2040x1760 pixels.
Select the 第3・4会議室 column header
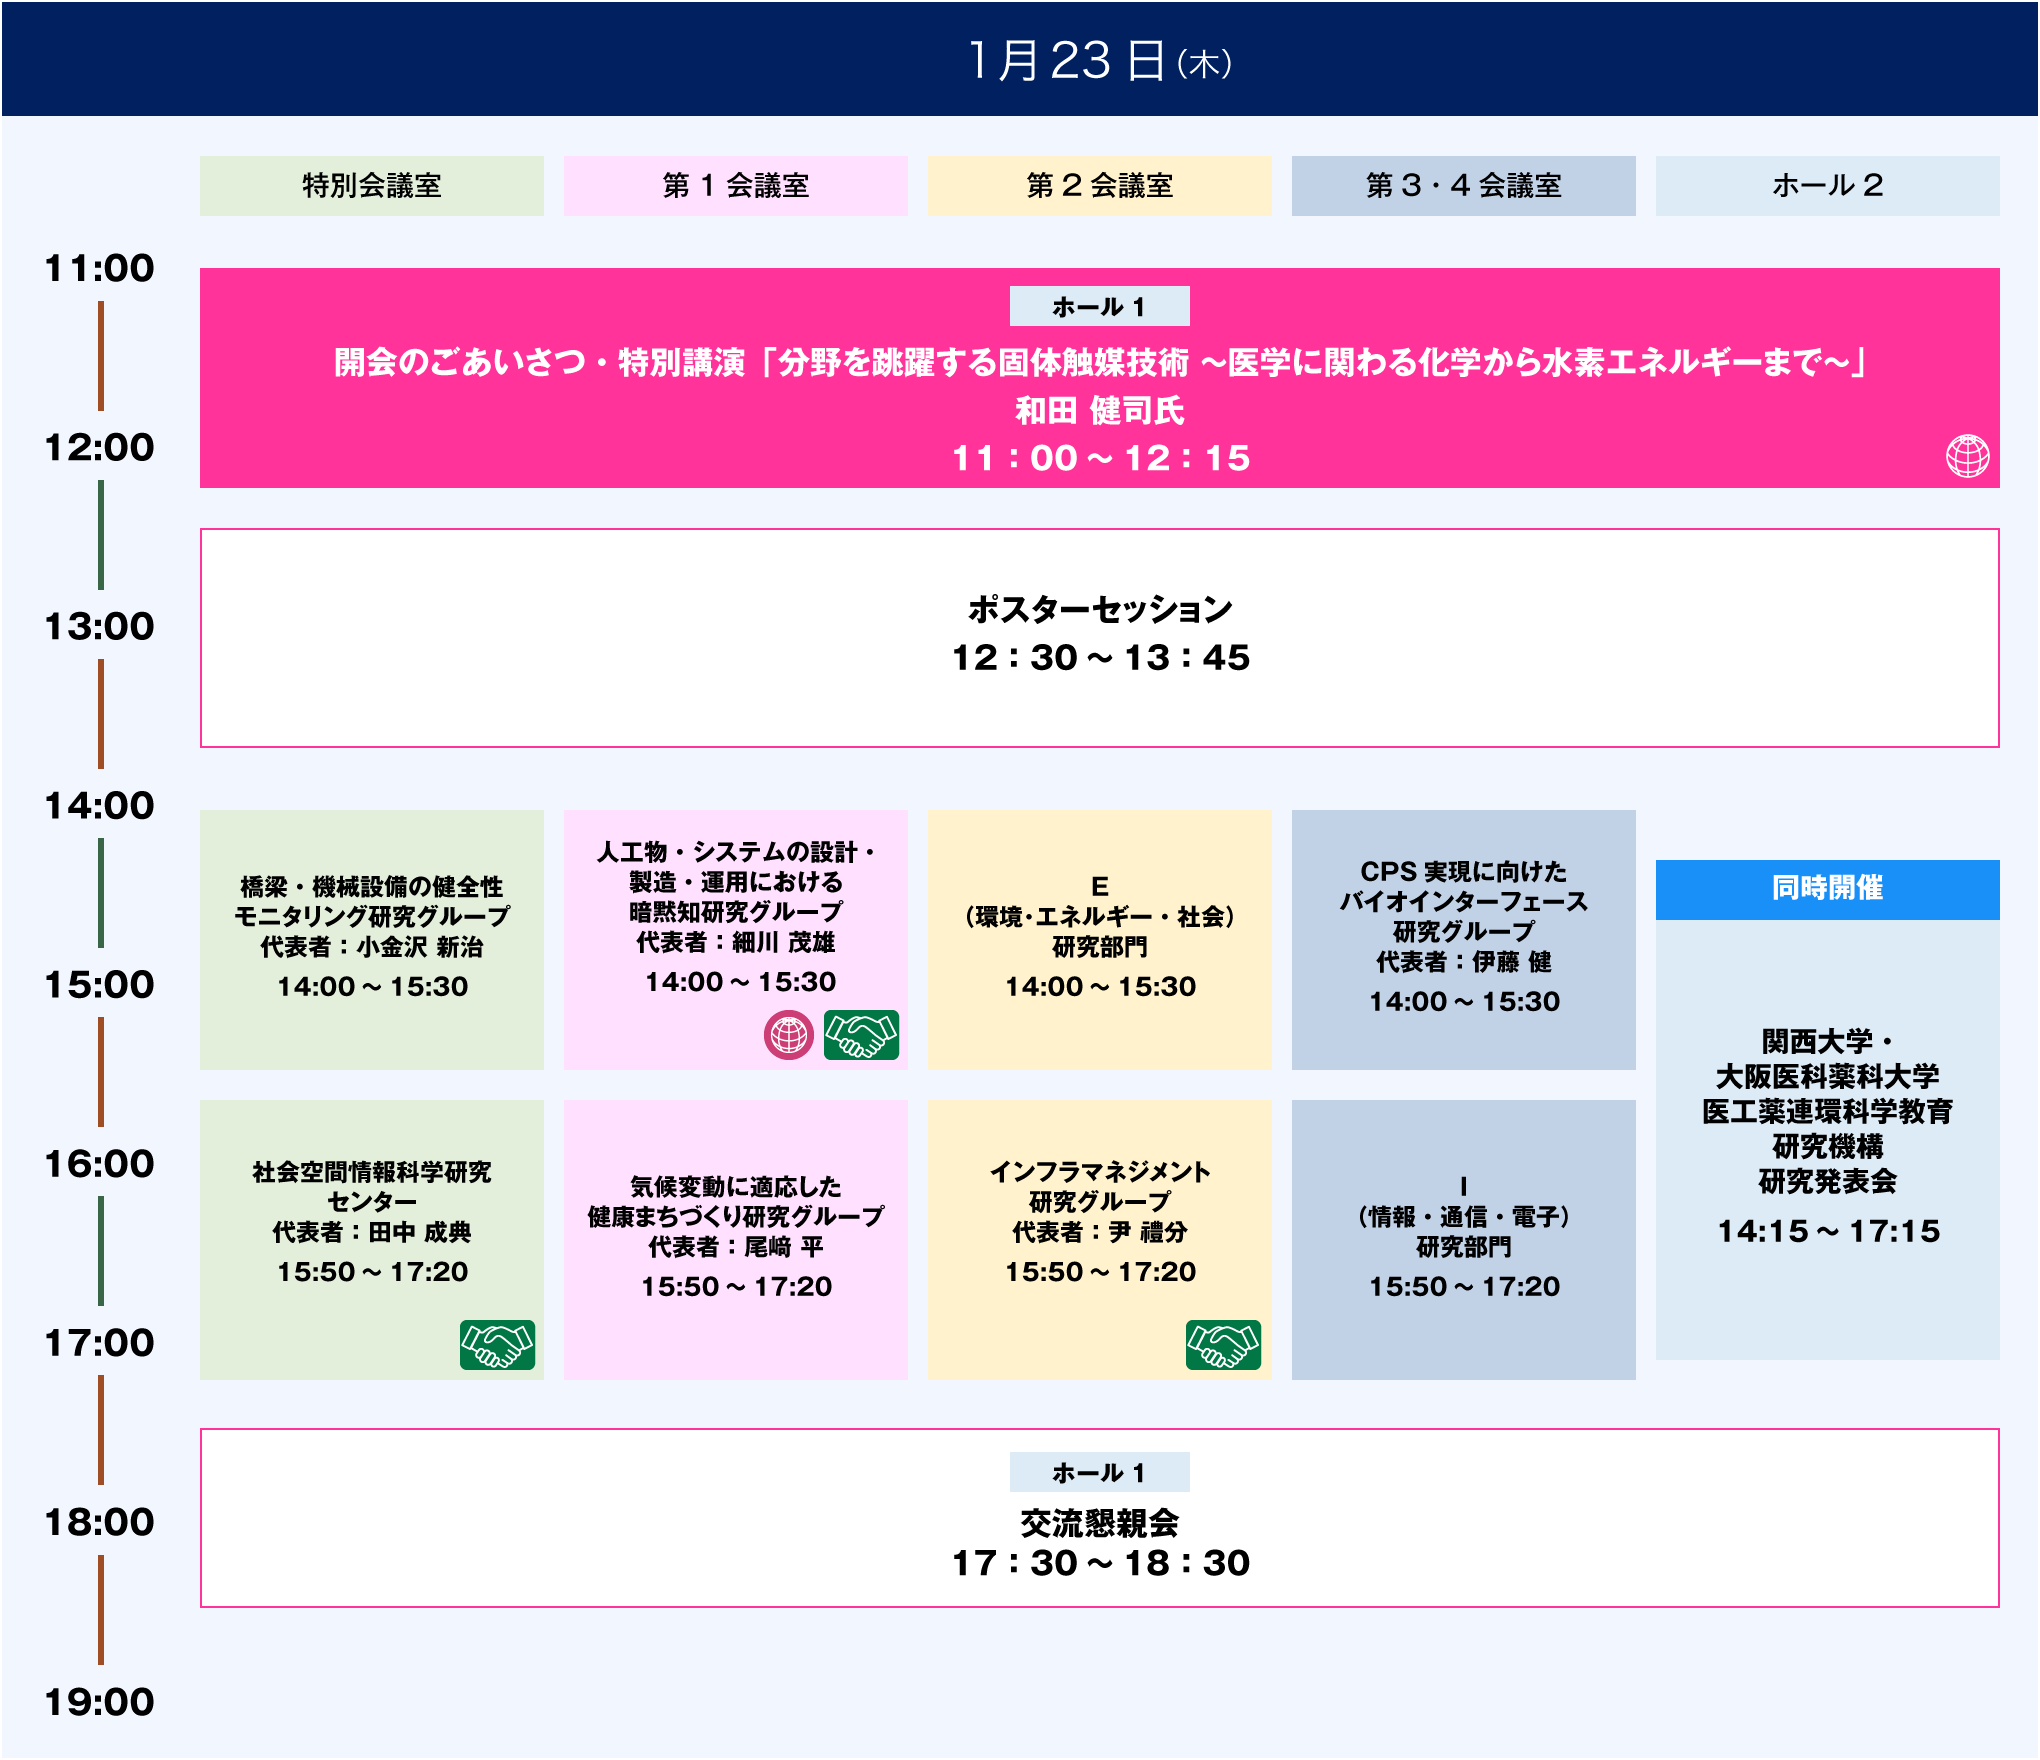[x=1463, y=185]
